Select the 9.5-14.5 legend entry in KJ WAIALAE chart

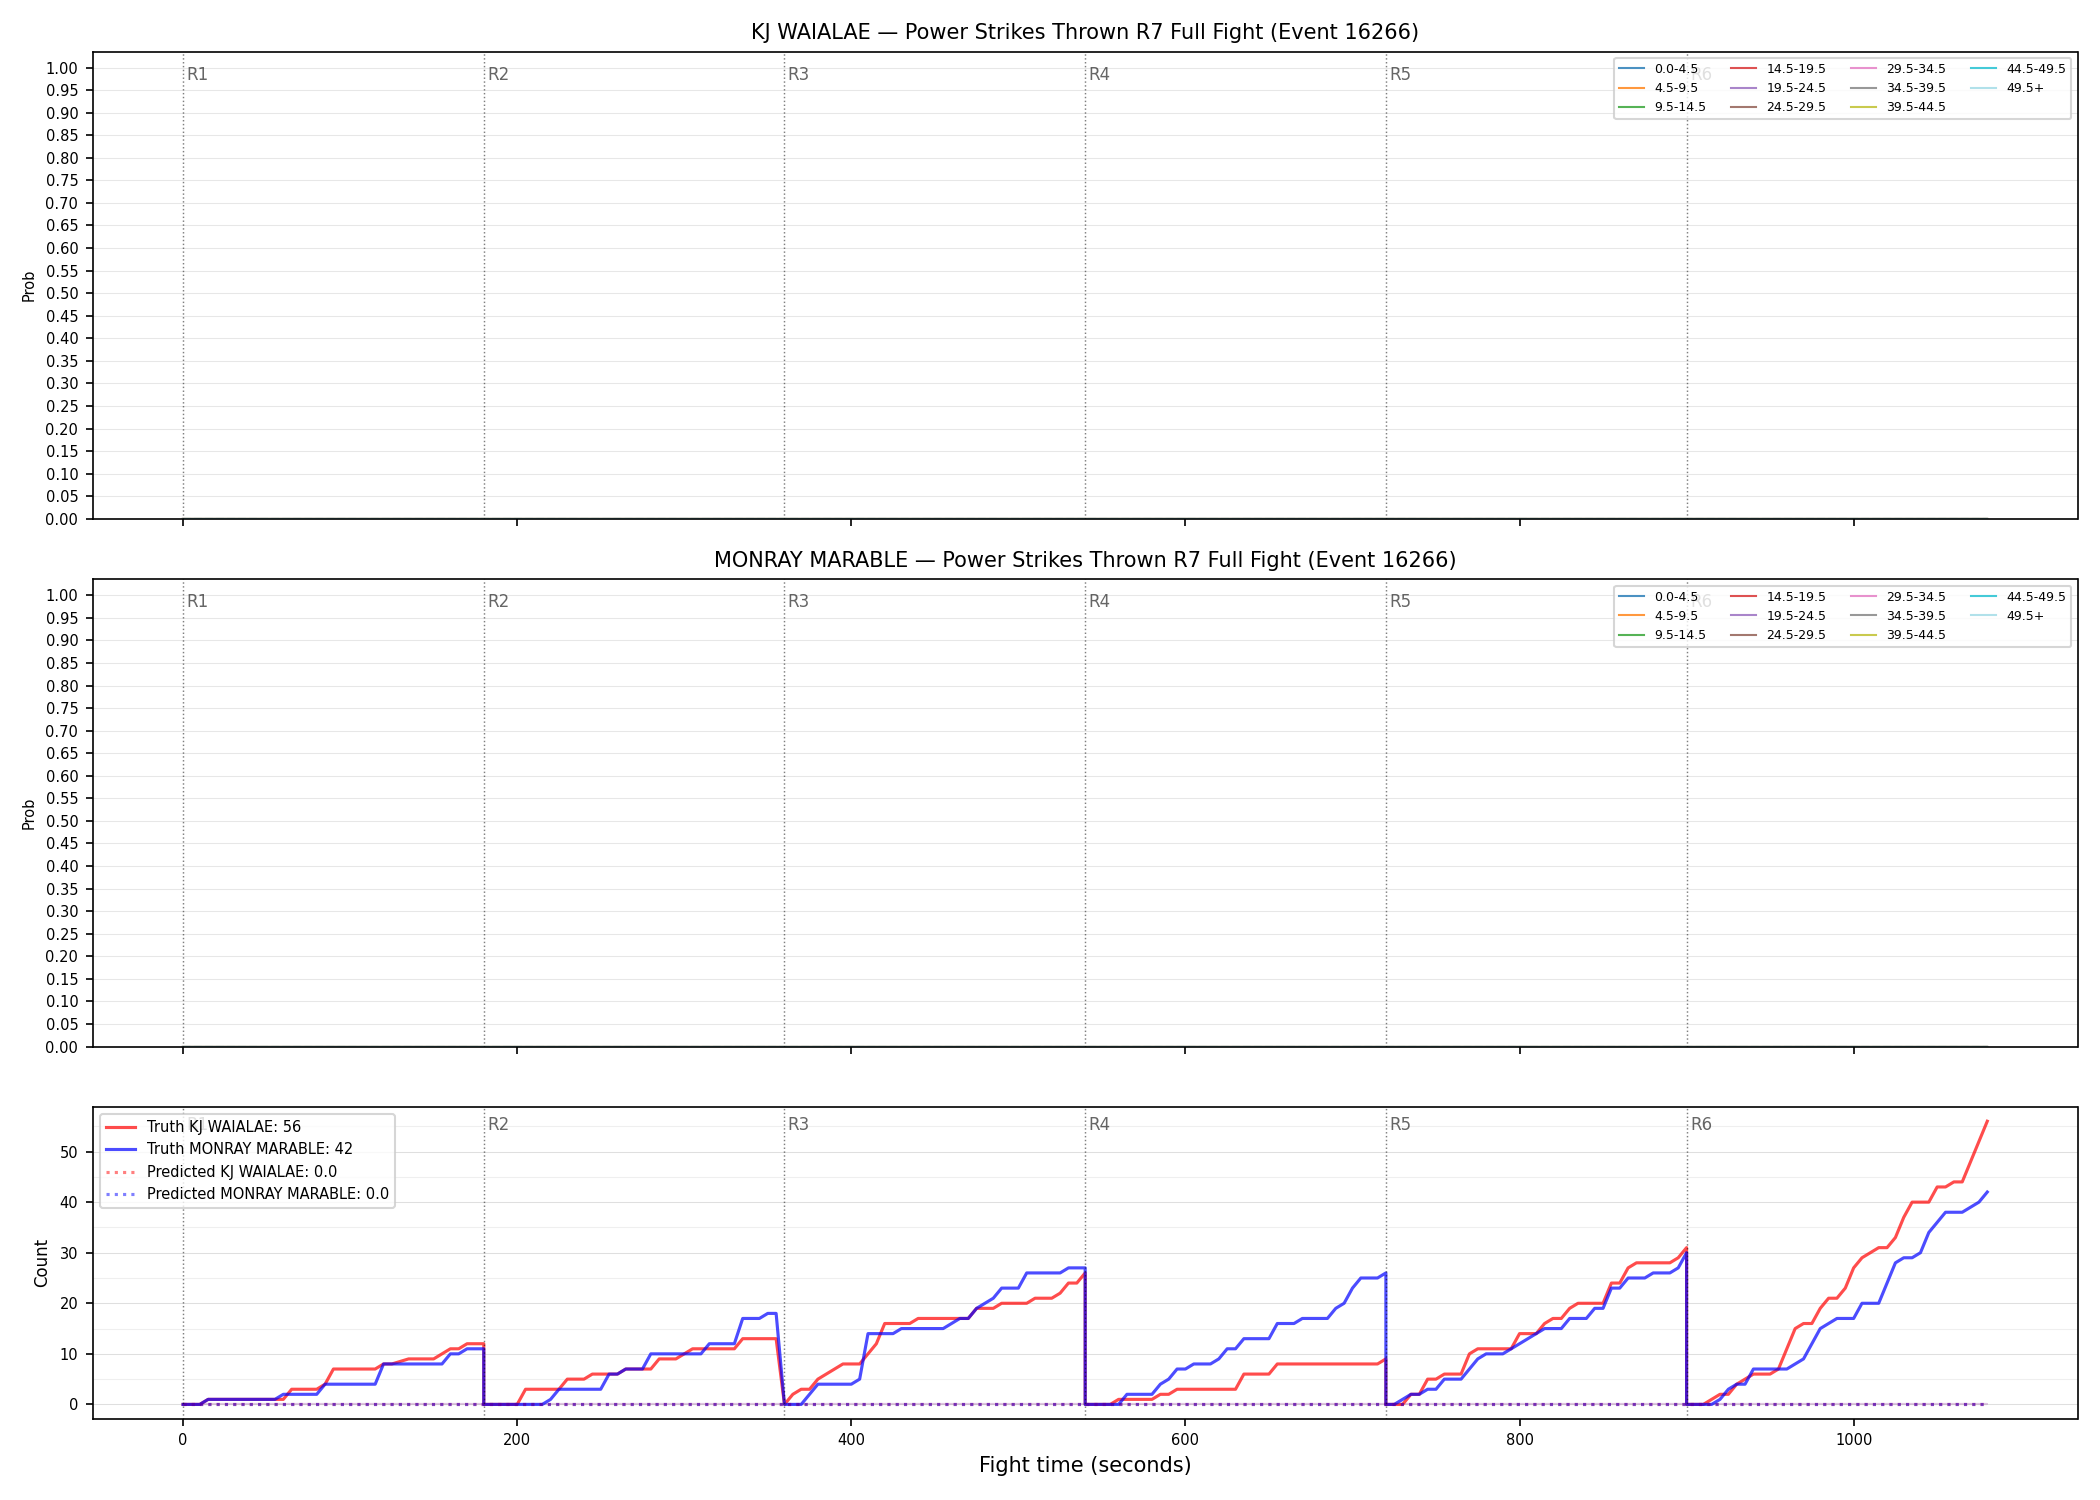[x=1662, y=107]
